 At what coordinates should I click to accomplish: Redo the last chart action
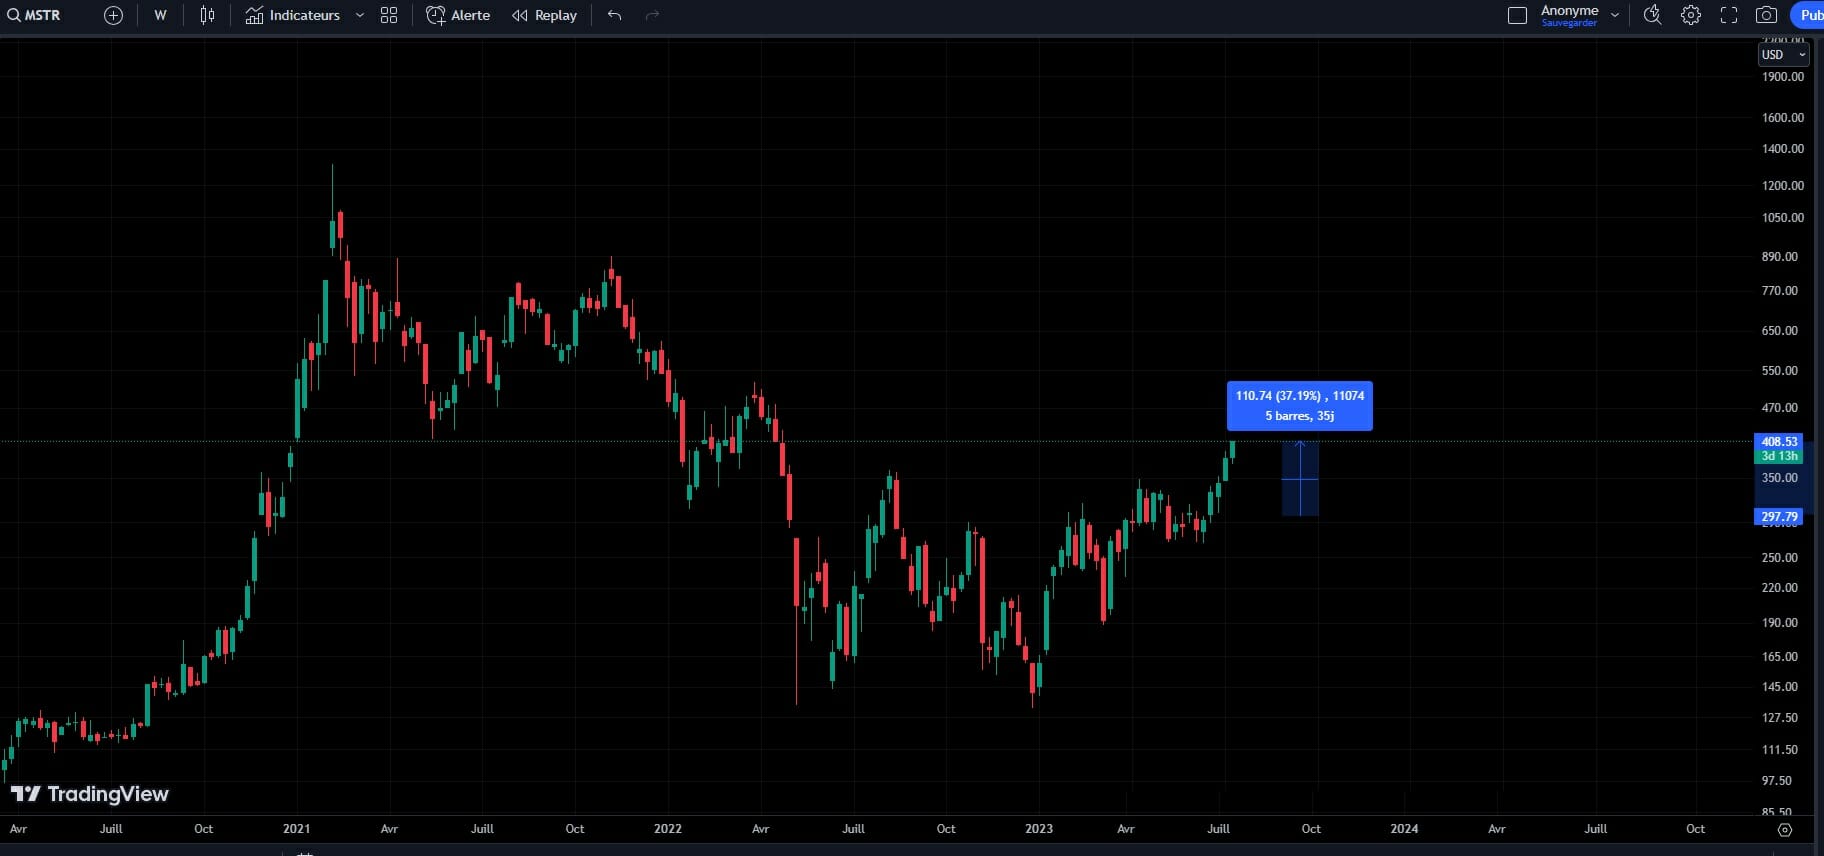(652, 15)
